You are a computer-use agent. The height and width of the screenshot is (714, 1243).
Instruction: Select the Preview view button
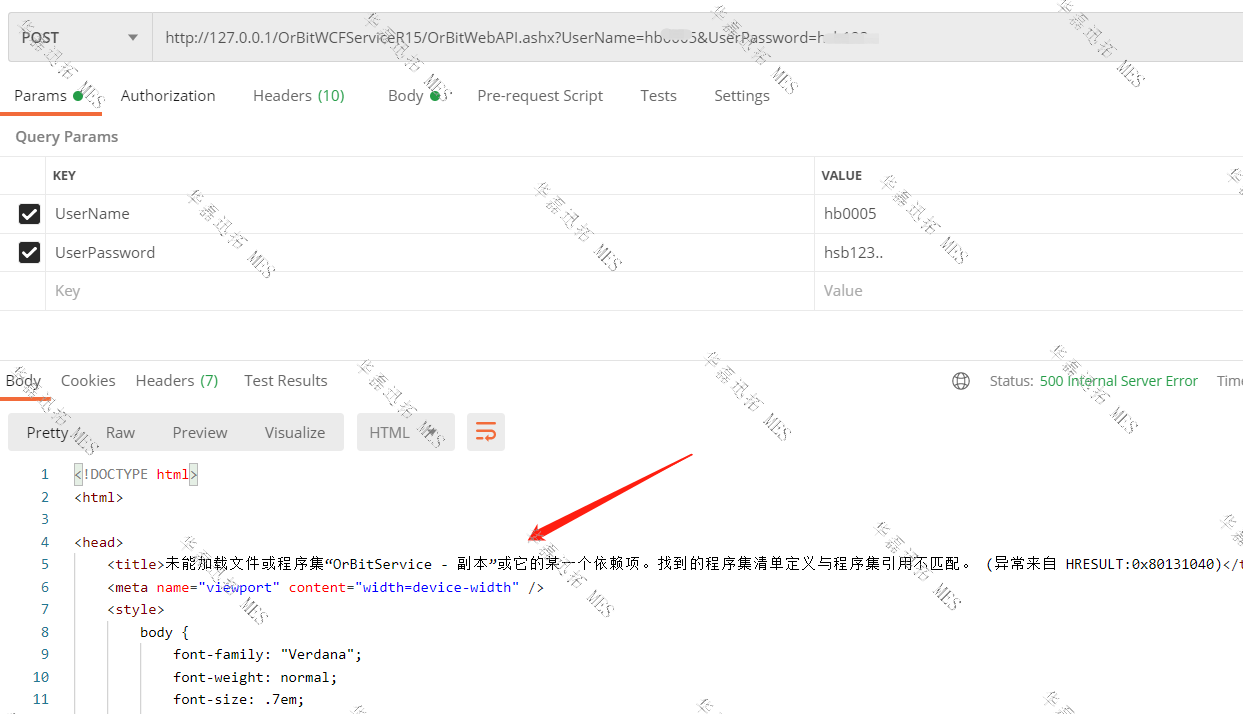pyautogui.click(x=200, y=432)
